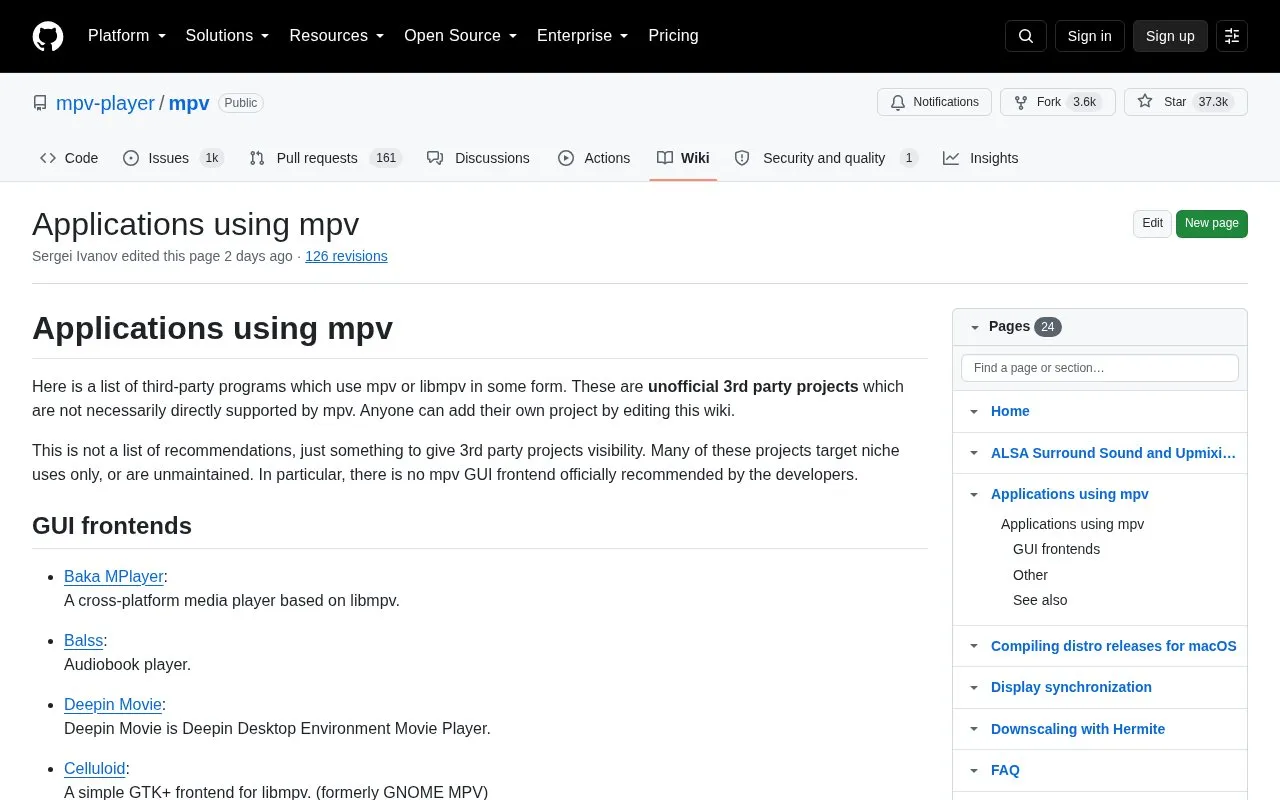The image size is (1280, 800).
Task: Expand the Solutions menu
Action: click(x=228, y=36)
